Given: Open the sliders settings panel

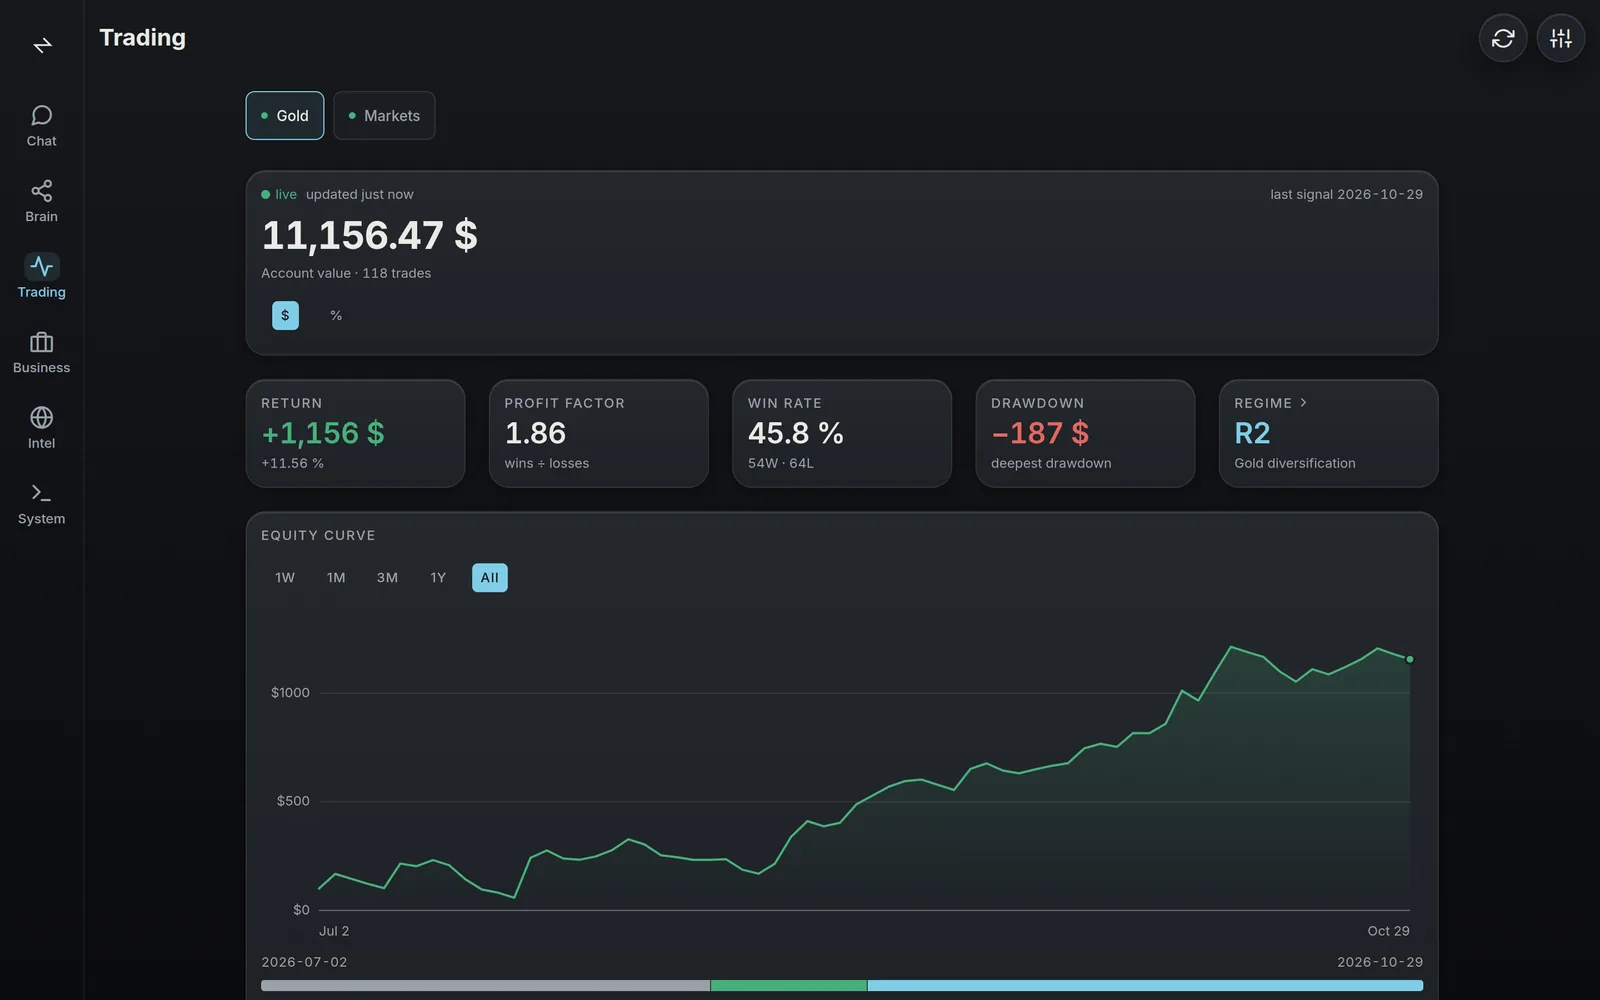Looking at the screenshot, I should [1561, 38].
